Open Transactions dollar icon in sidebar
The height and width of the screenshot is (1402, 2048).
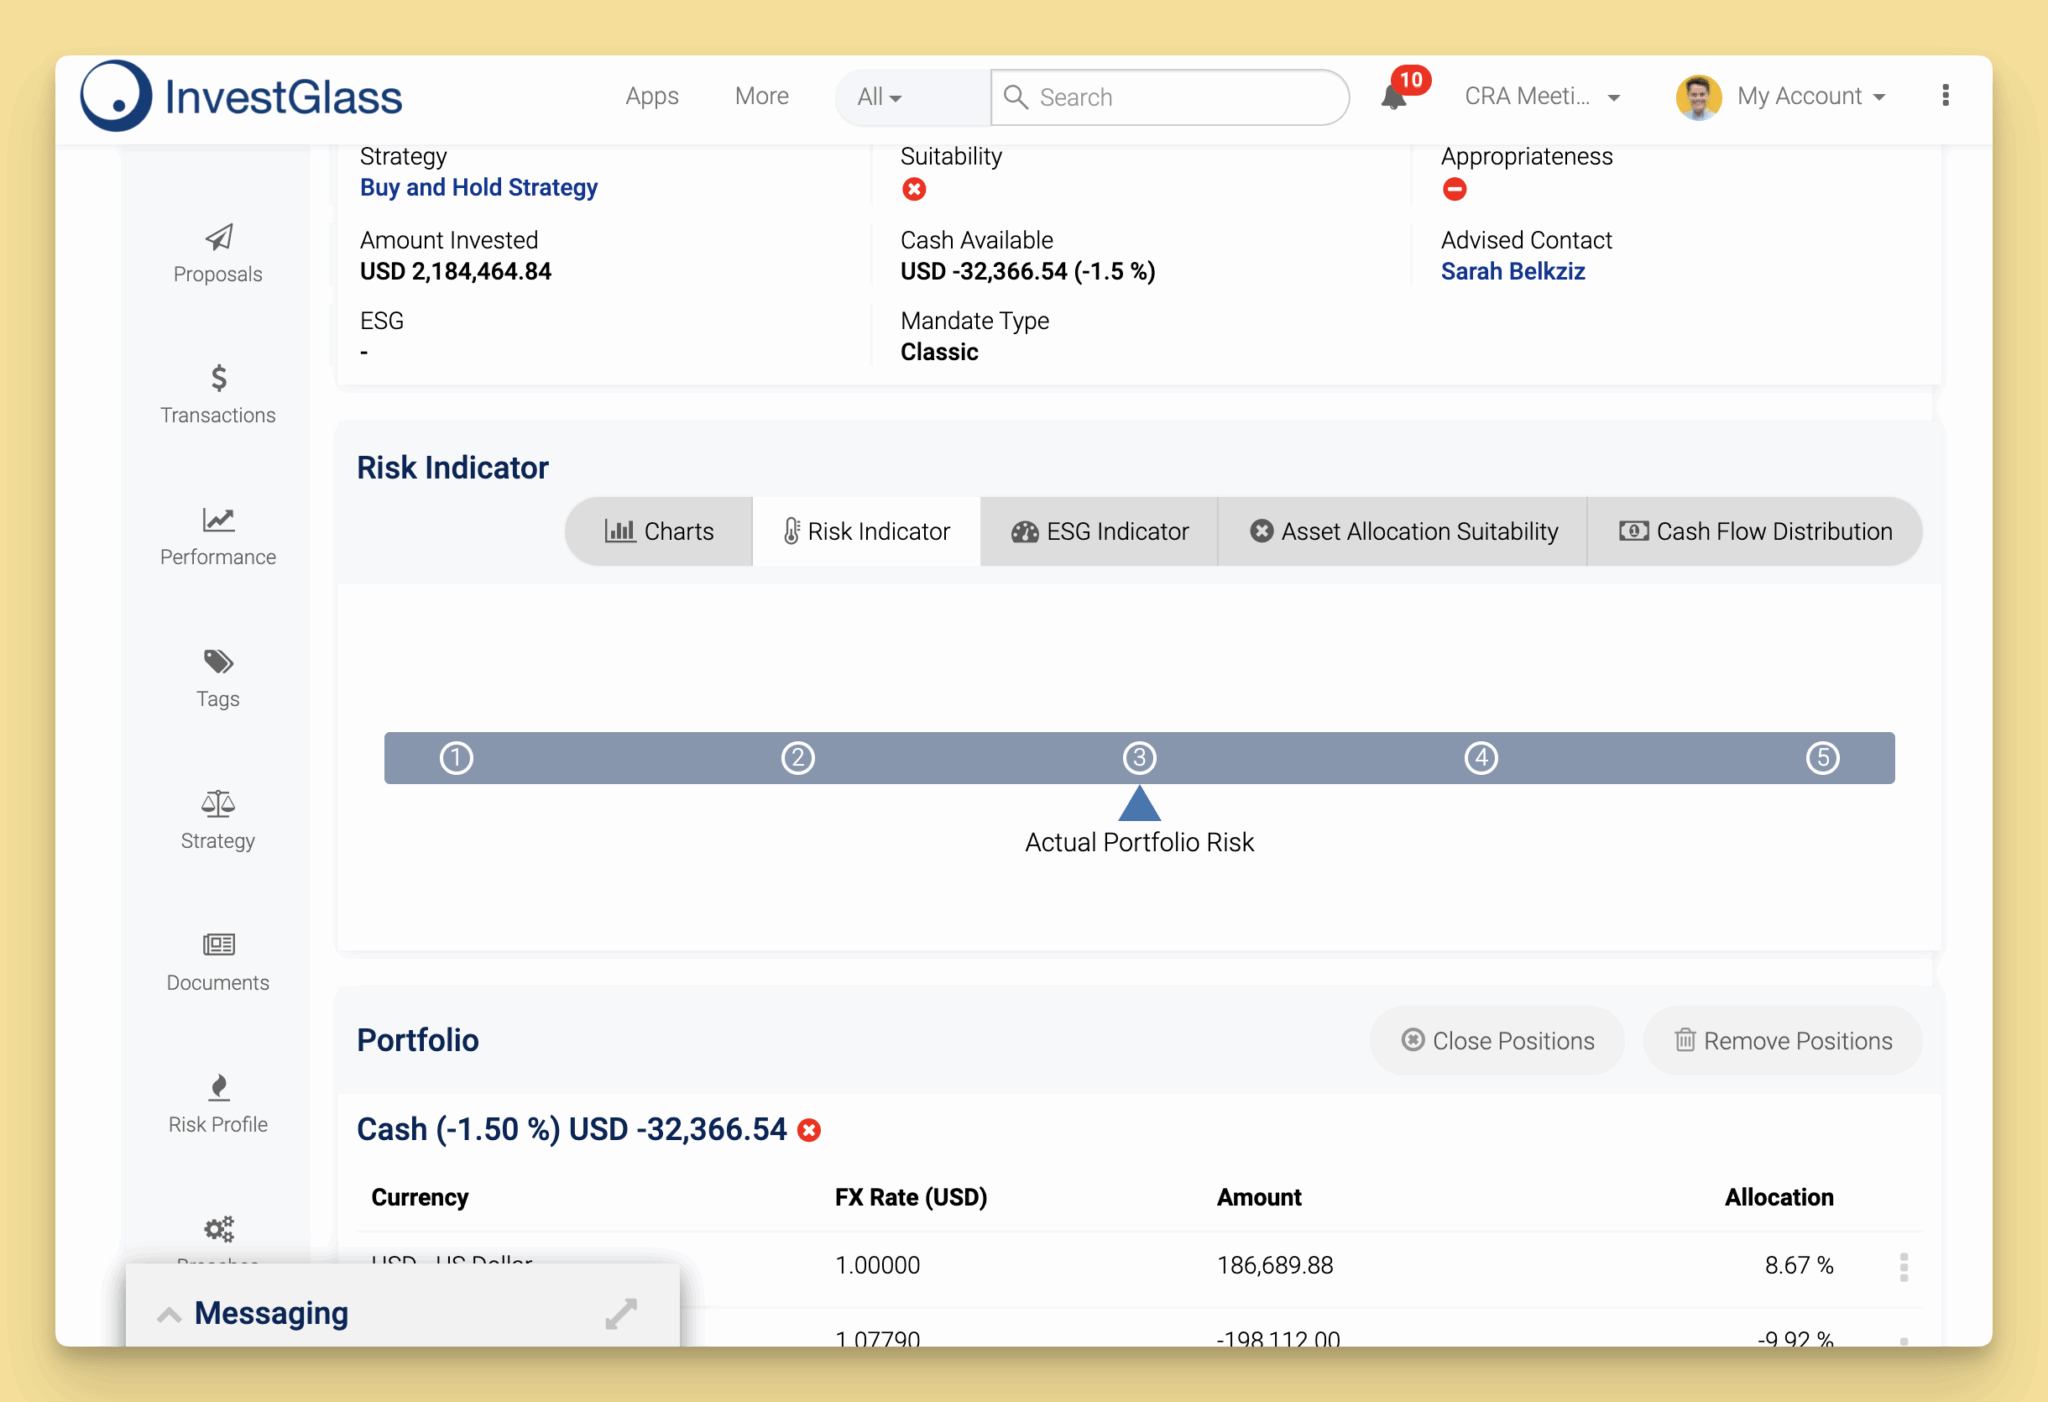218,379
